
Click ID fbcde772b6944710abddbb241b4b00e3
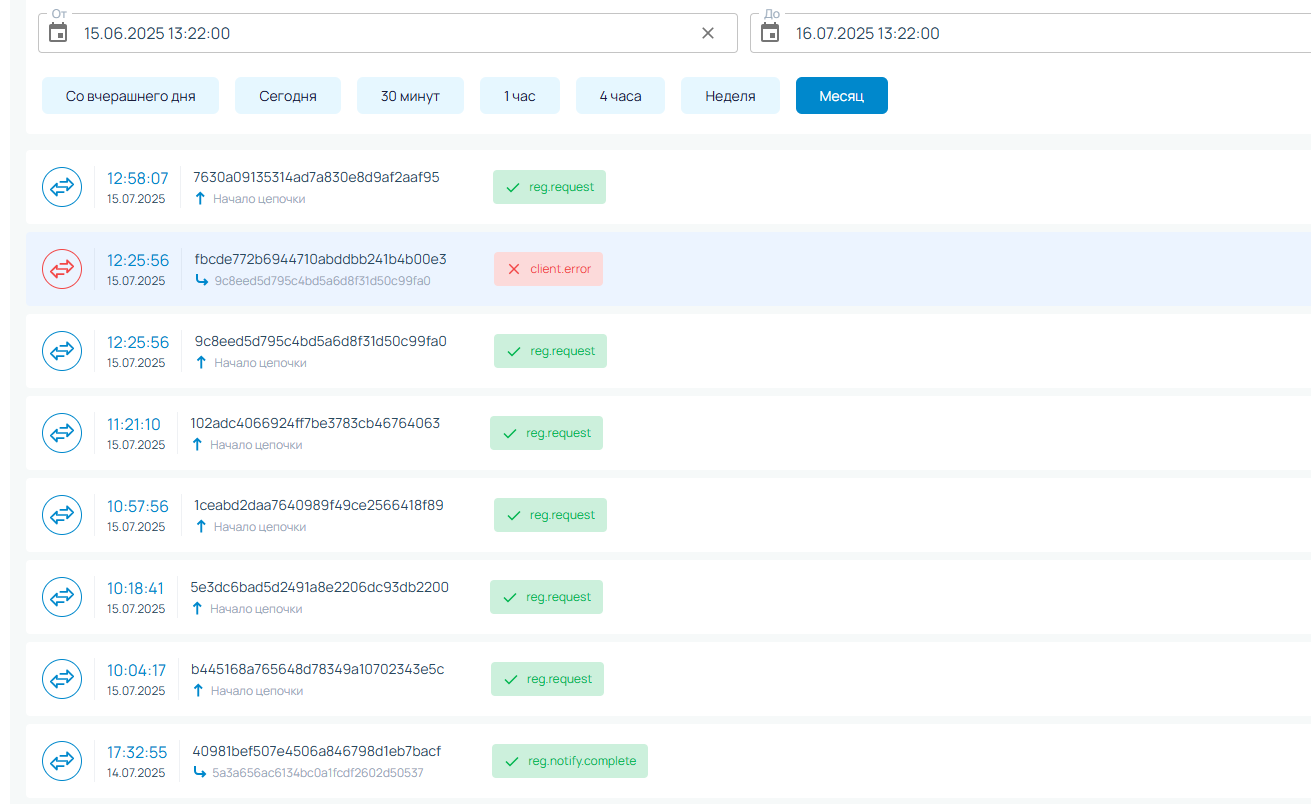coord(321,259)
